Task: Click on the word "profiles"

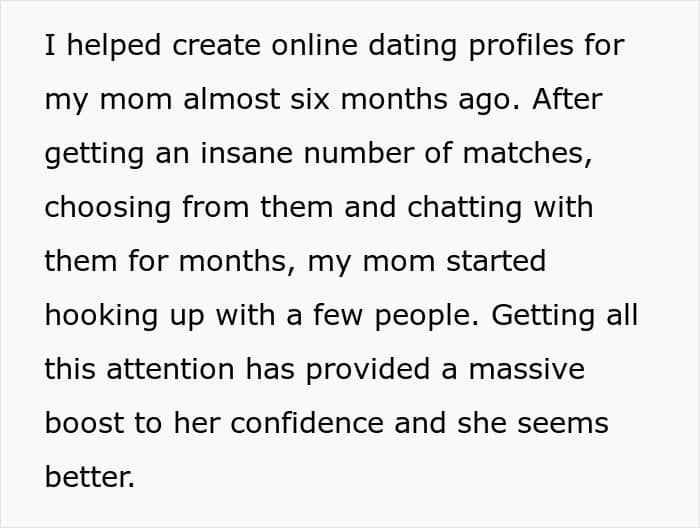Action: point(521,46)
